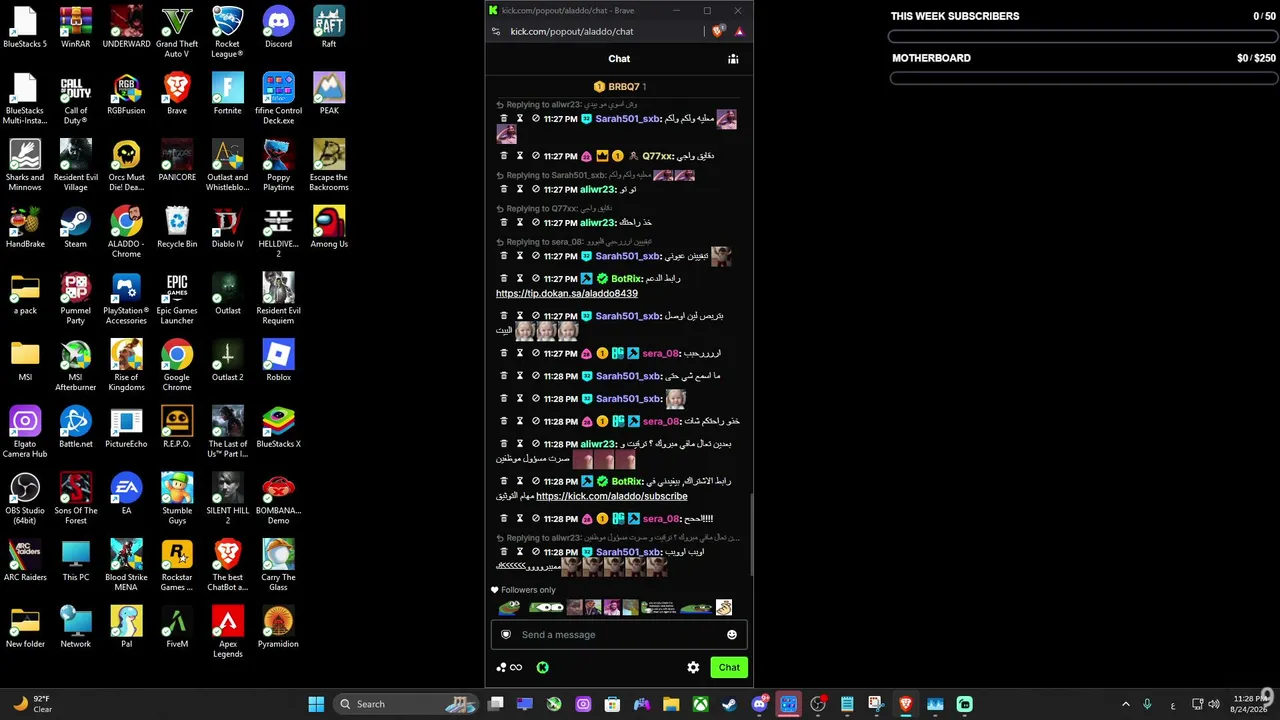Click the username aliwr23 on 'صرت مسؤول' message
The width and height of the screenshot is (1280, 720).
click(x=598, y=444)
